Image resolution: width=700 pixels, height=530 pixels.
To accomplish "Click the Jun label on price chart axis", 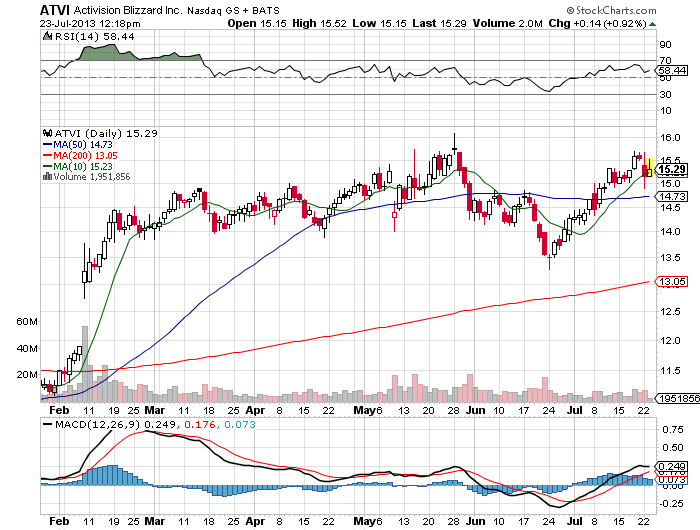I will click(475, 410).
